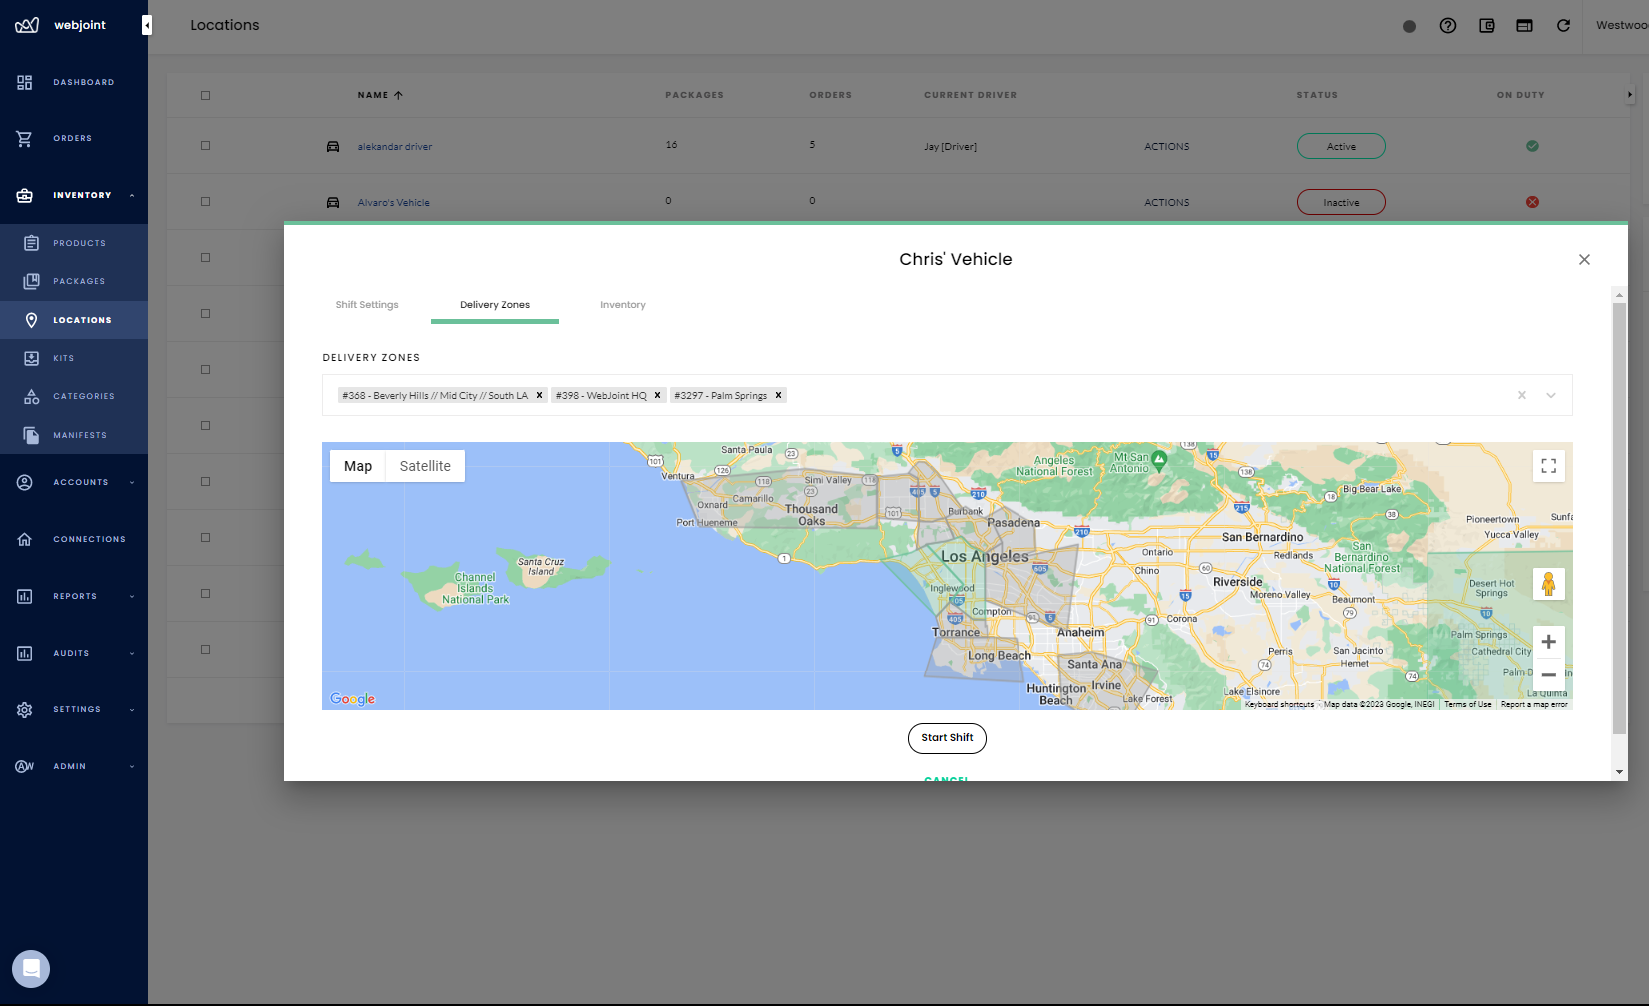Image resolution: width=1649 pixels, height=1006 pixels.
Task: Remove the WebJoint HQ zone tag
Action: coord(657,395)
